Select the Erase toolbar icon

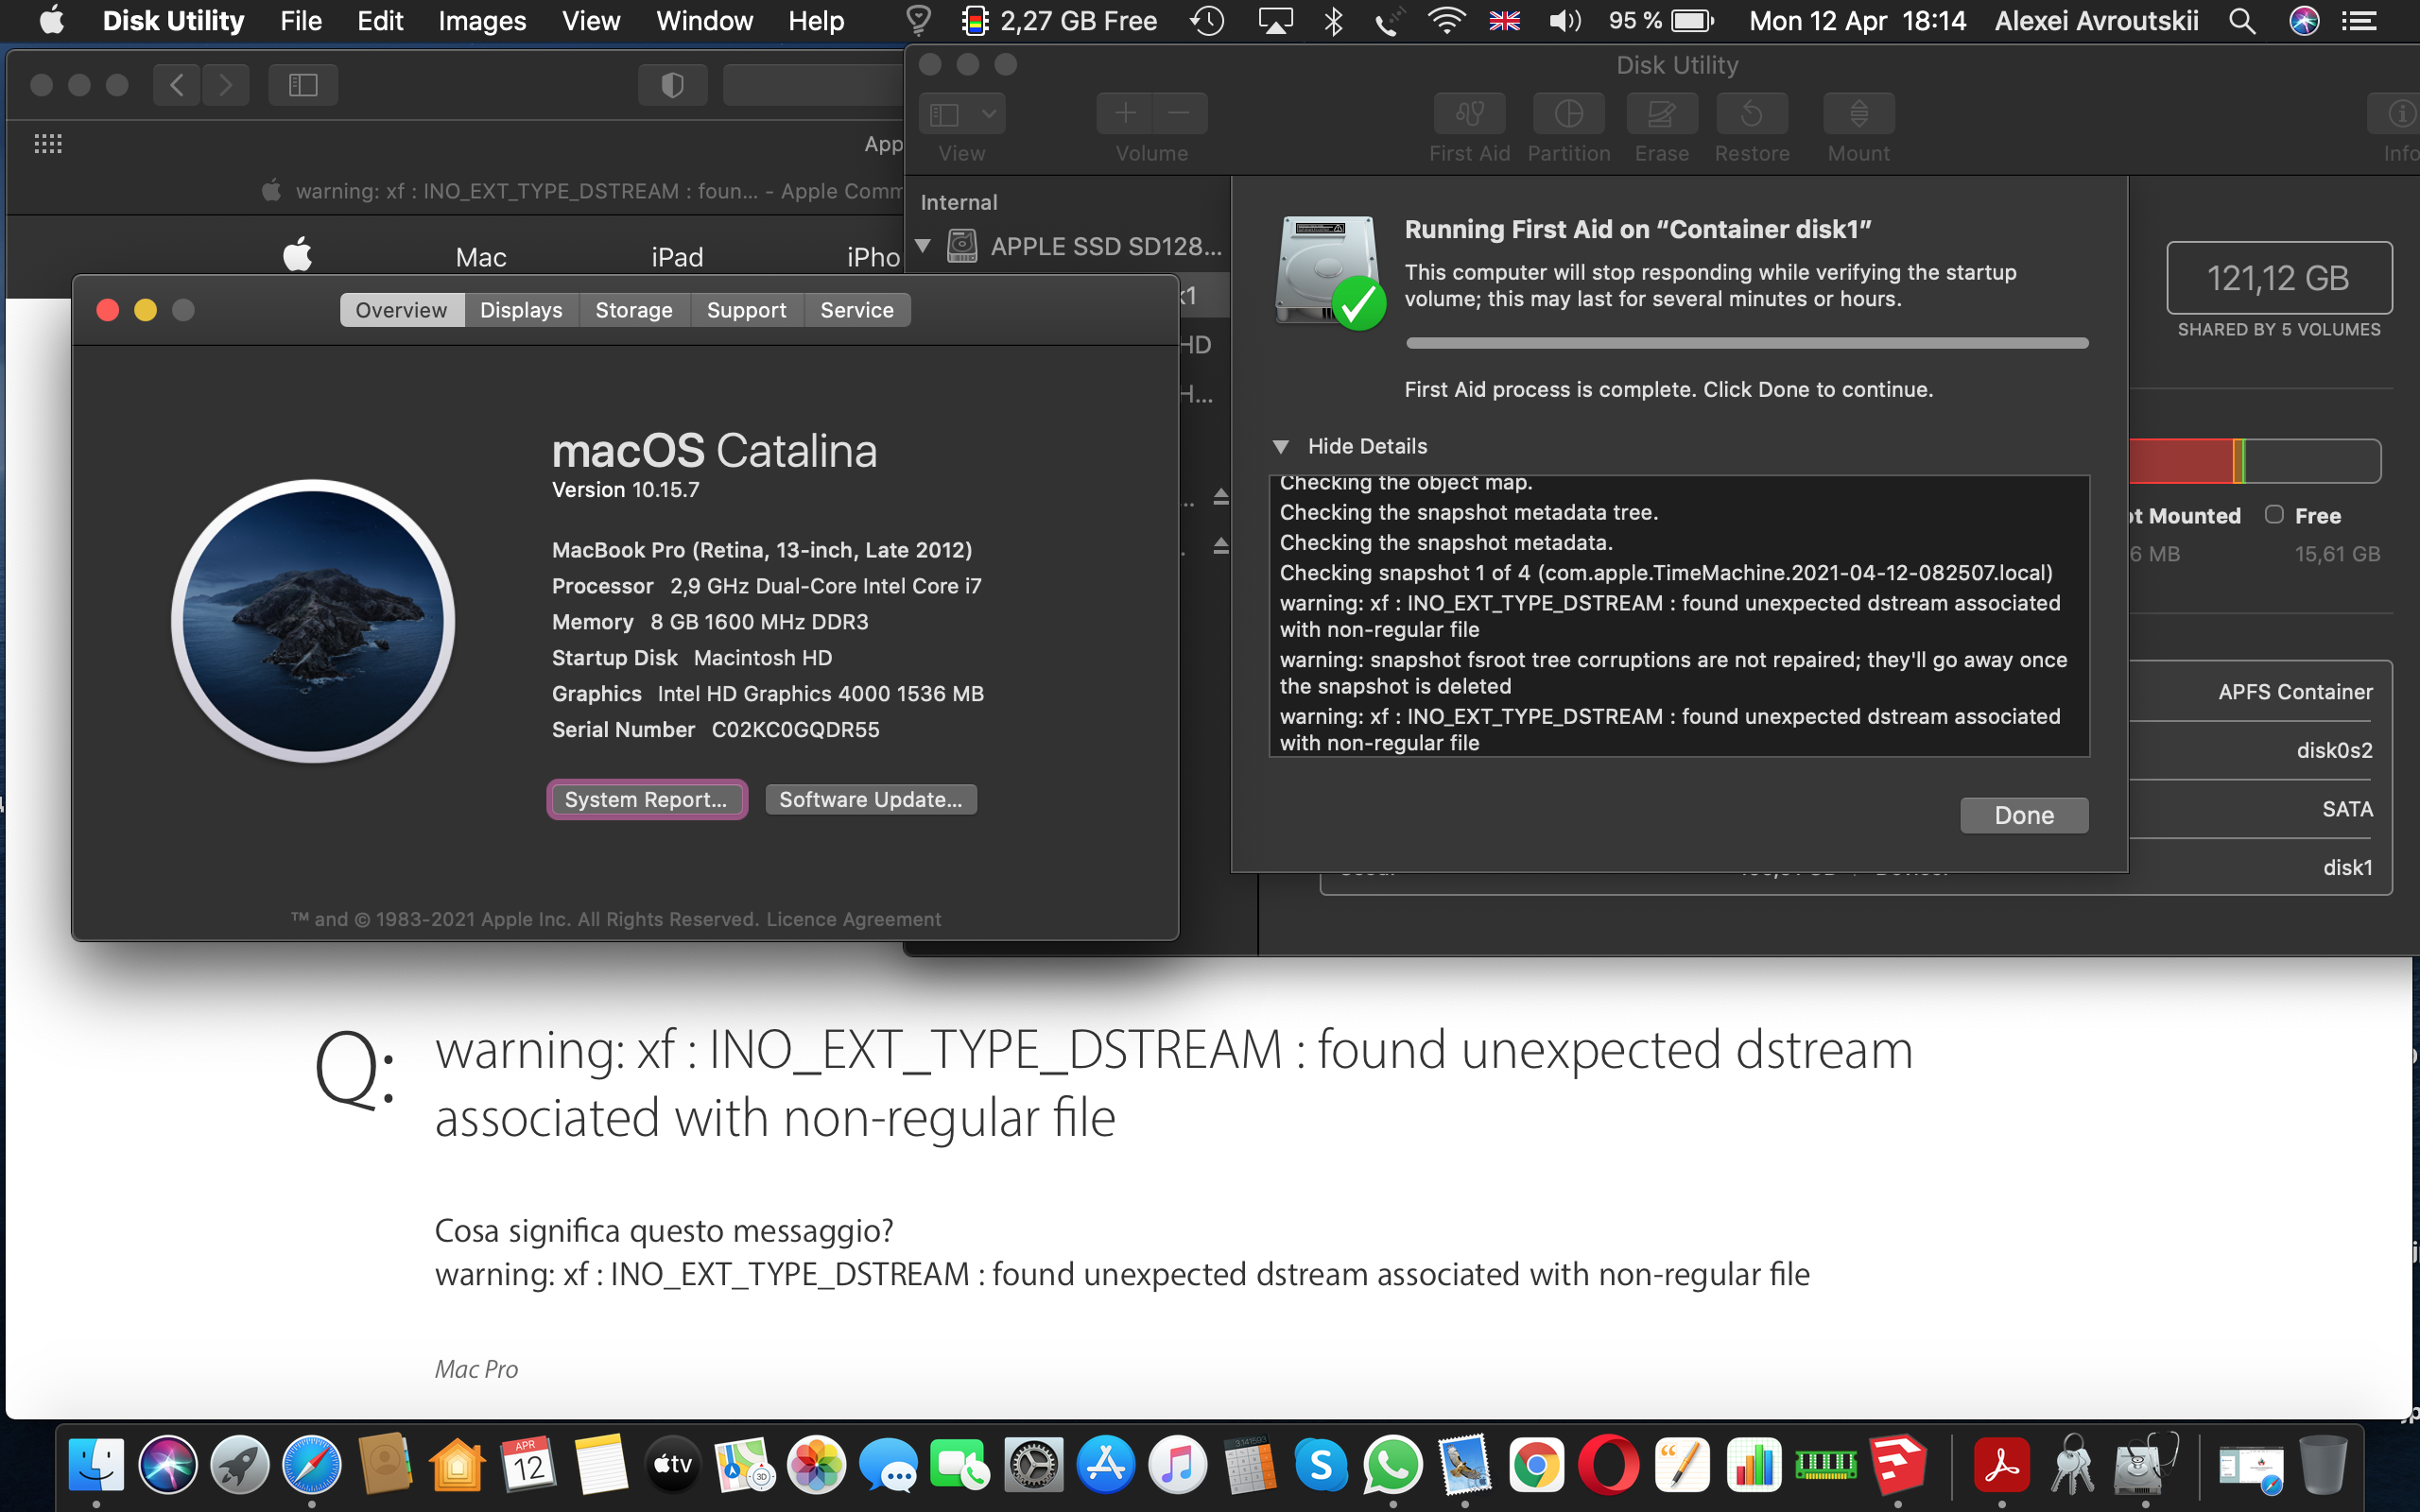[x=1660, y=115]
